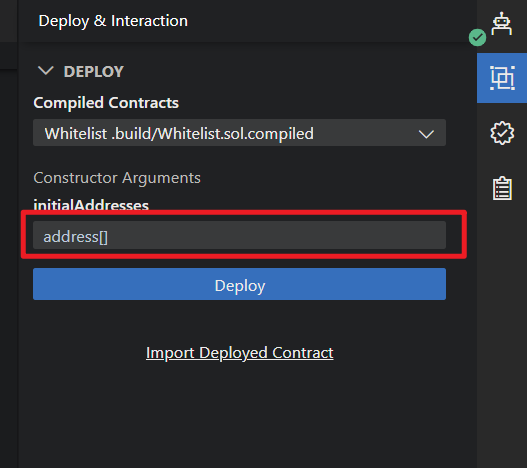
Task: Click the dropdown arrow beside Whitelist.sol.compiled
Action: coord(426,134)
